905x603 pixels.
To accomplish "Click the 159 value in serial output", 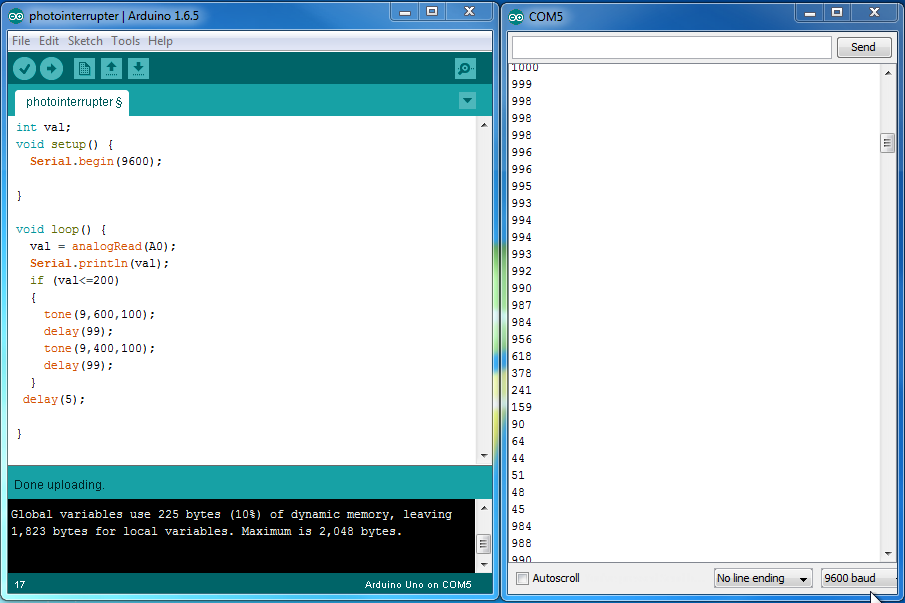I will 521,407.
